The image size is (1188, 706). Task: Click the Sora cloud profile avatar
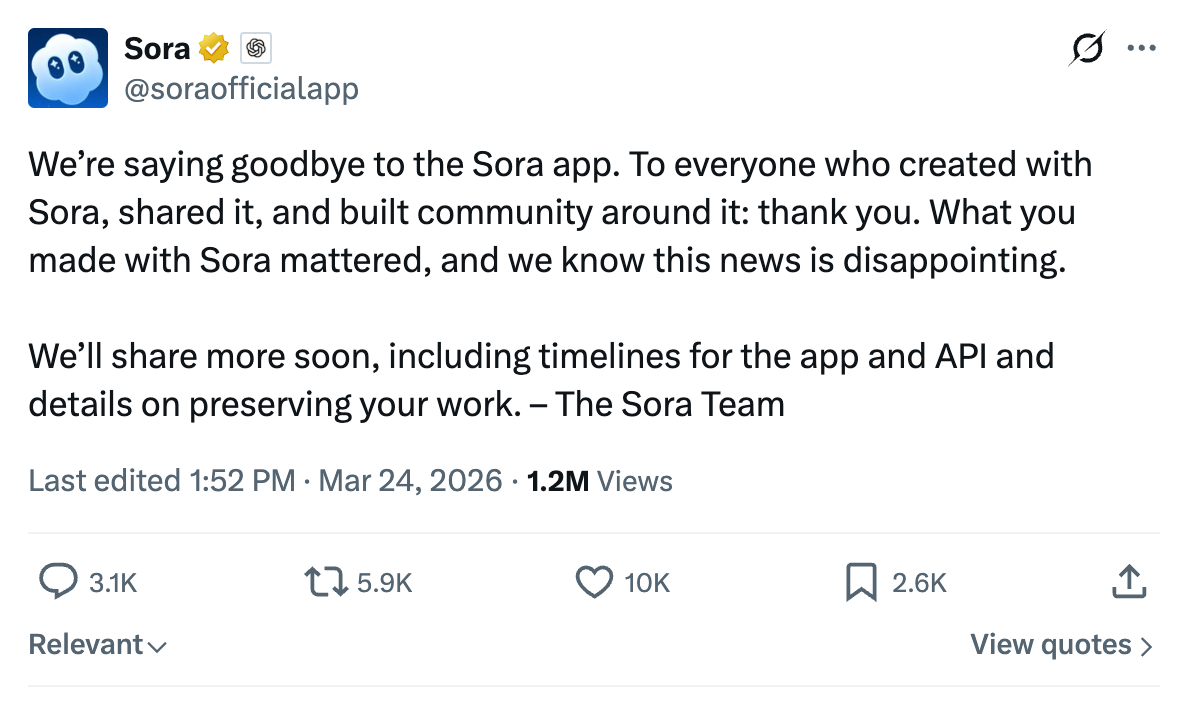pos(67,68)
